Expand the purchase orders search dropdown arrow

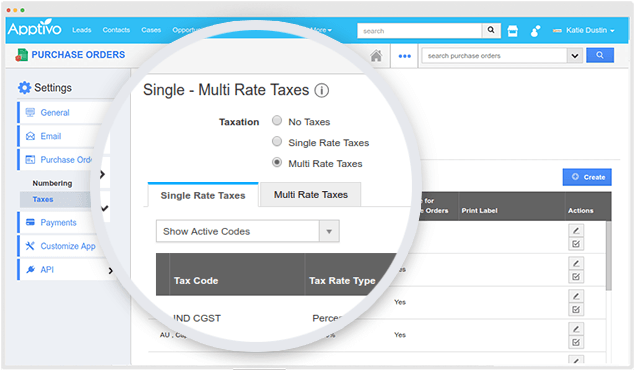(575, 55)
